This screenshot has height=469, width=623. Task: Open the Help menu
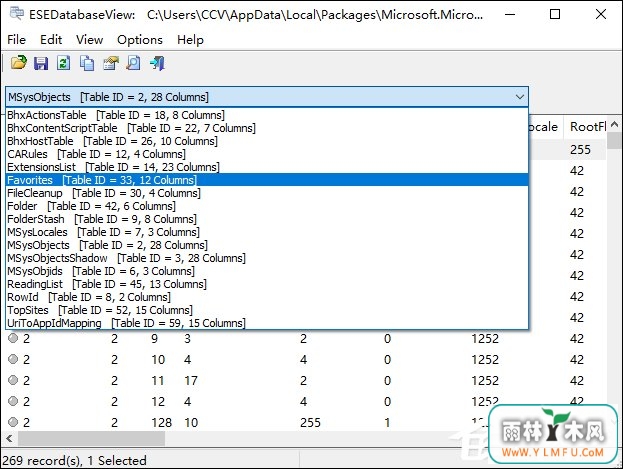point(190,40)
